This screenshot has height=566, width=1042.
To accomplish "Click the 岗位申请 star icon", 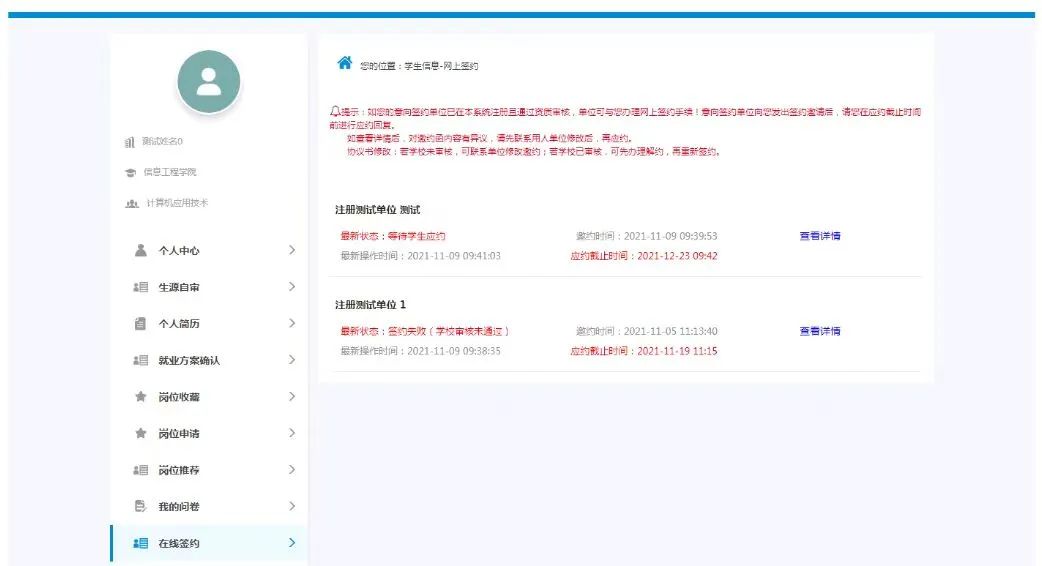I will pyautogui.click(x=141, y=433).
